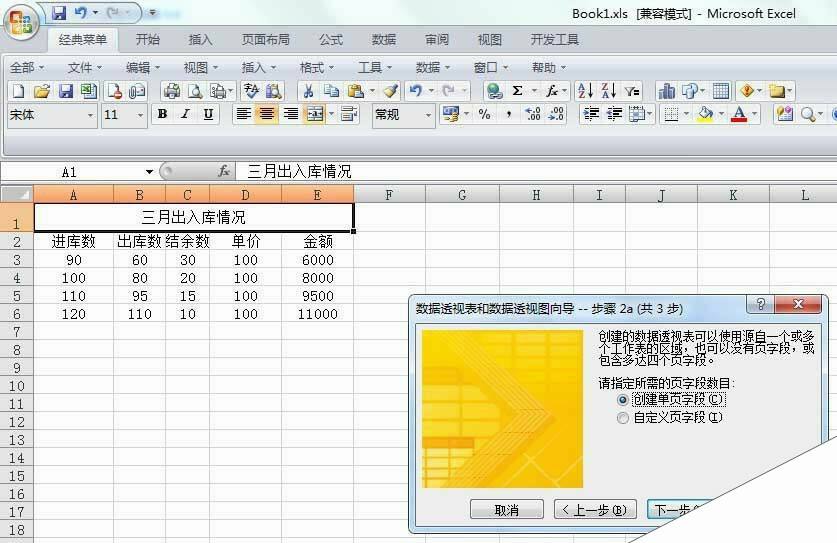
Task: Click the Cut scissors icon
Action: tap(308, 91)
